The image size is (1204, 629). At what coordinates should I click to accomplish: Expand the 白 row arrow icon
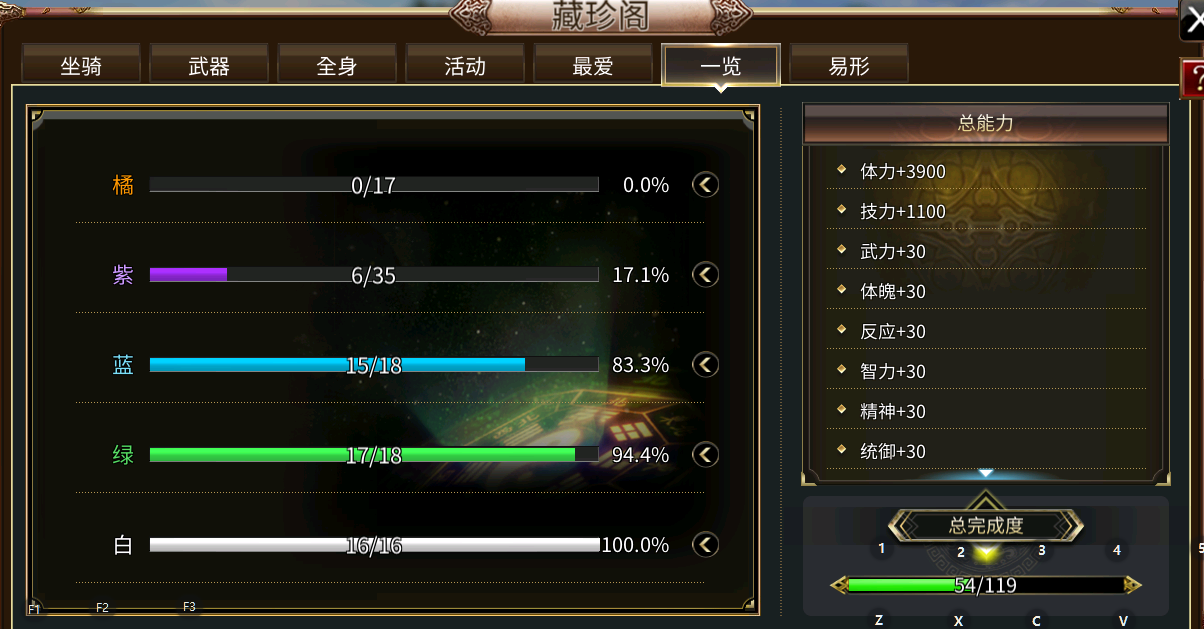(x=706, y=545)
